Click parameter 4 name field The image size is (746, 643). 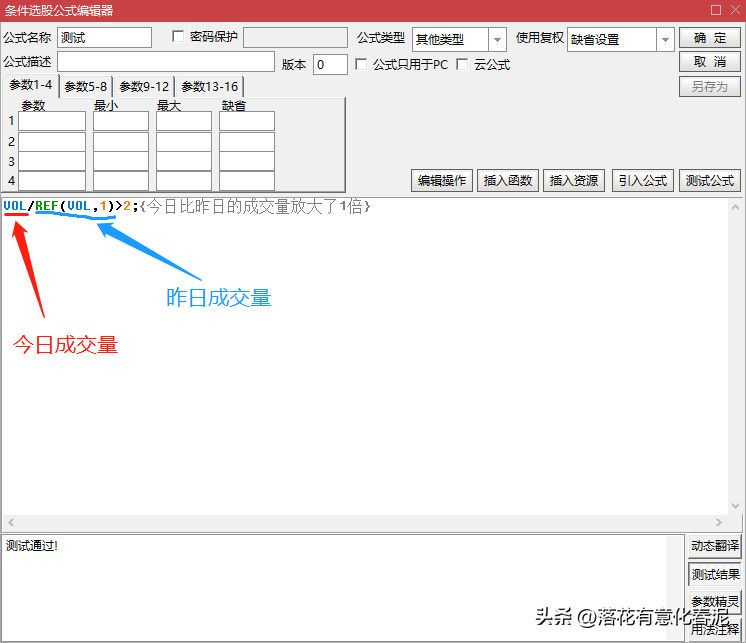pos(52,181)
